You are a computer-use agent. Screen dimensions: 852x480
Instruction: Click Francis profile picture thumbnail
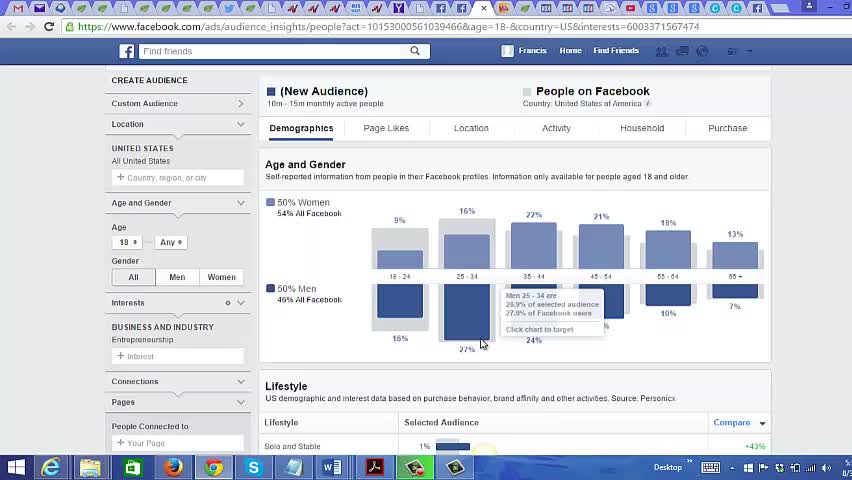(x=507, y=51)
